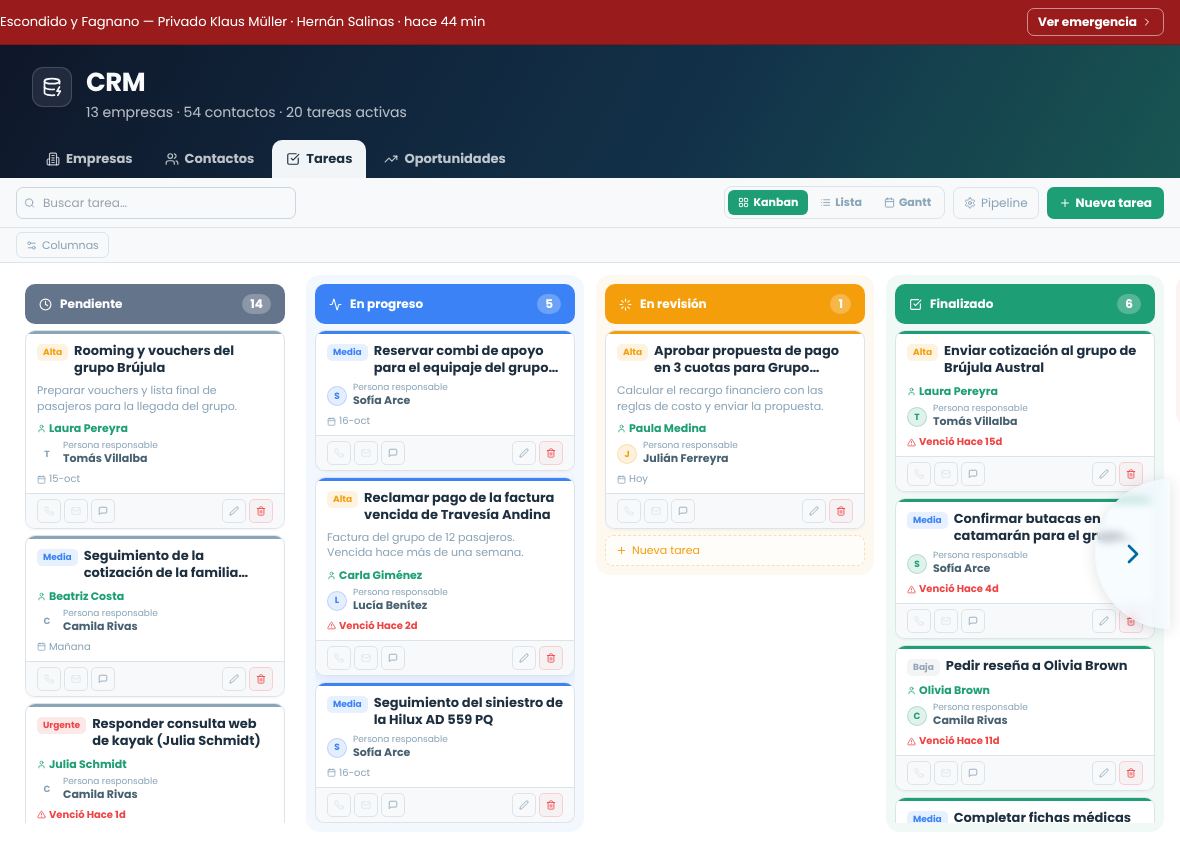The width and height of the screenshot is (1180, 844).
Task: Open contact Paula Medina link
Action: click(x=661, y=428)
